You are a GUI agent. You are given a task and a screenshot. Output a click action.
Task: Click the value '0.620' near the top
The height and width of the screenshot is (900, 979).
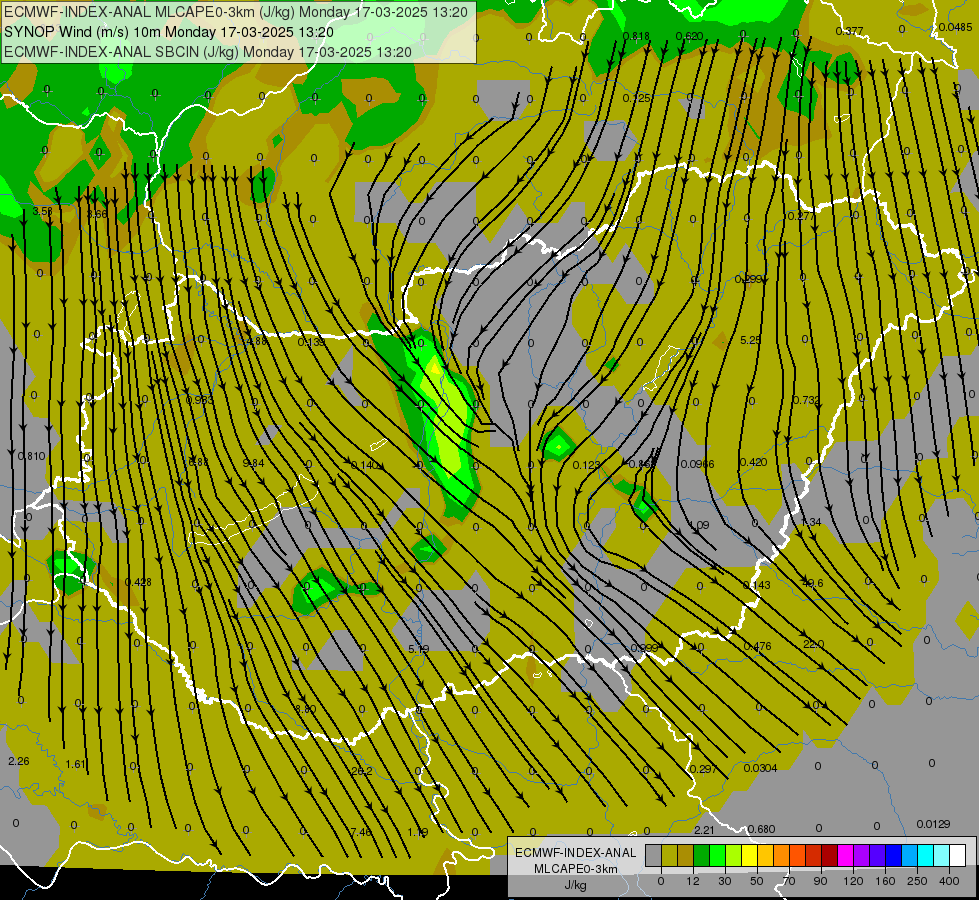(x=689, y=36)
